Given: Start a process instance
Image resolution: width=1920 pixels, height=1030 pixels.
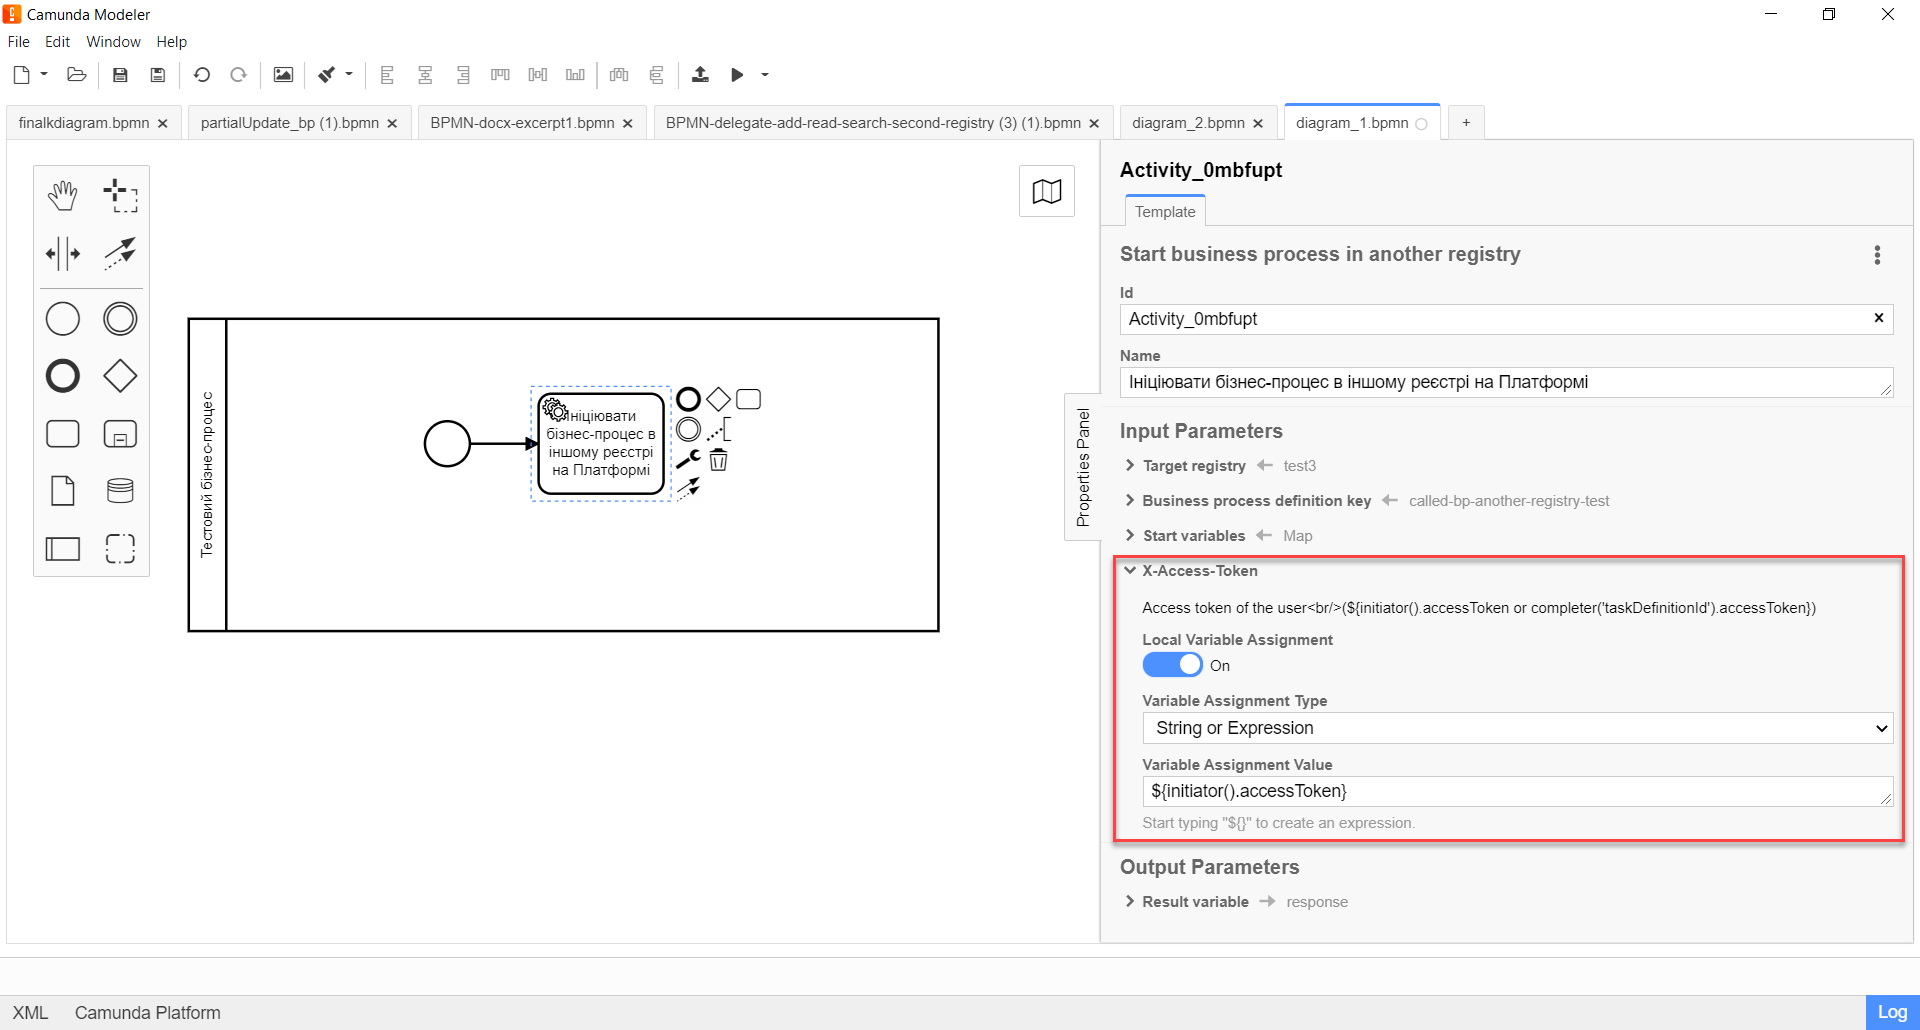Looking at the screenshot, I should tap(737, 75).
